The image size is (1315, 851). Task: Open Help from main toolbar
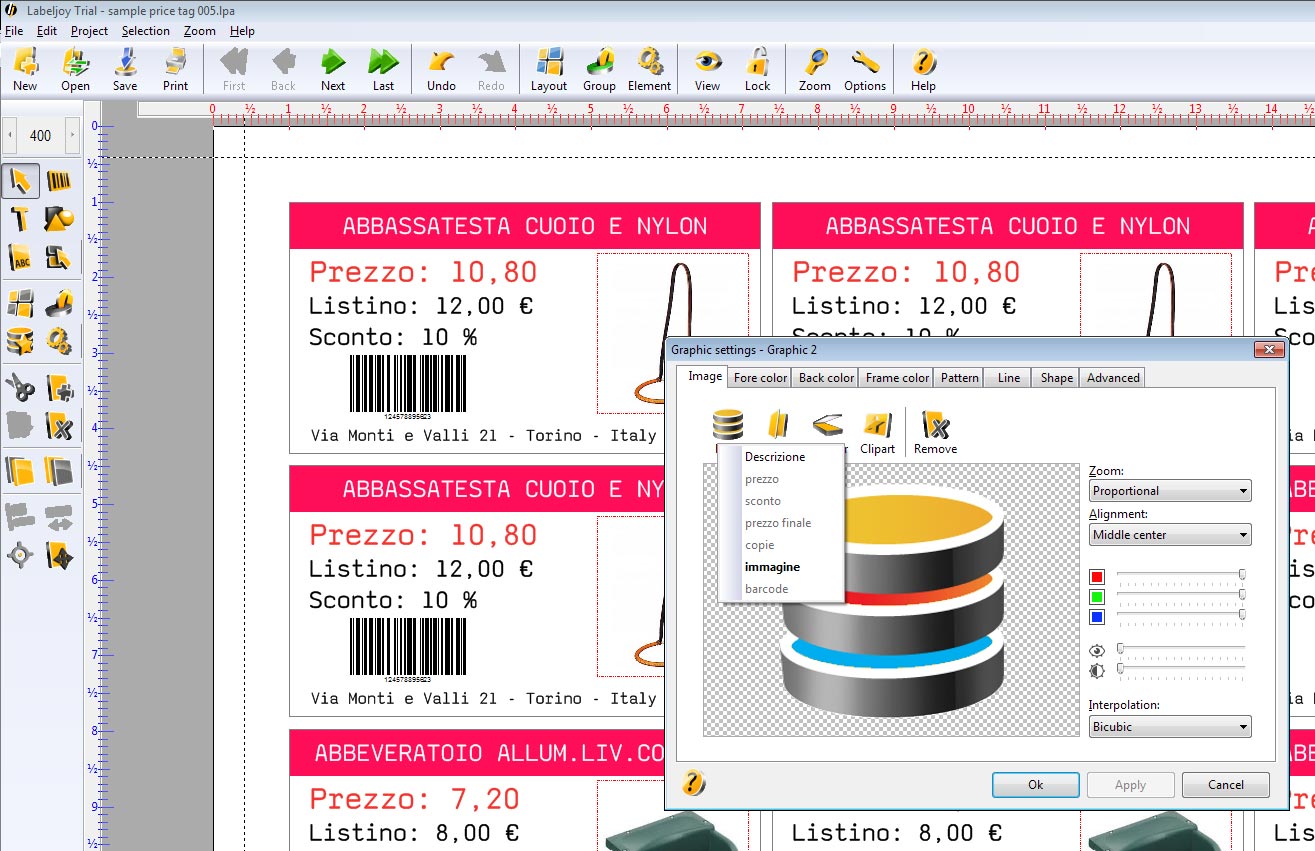point(923,69)
